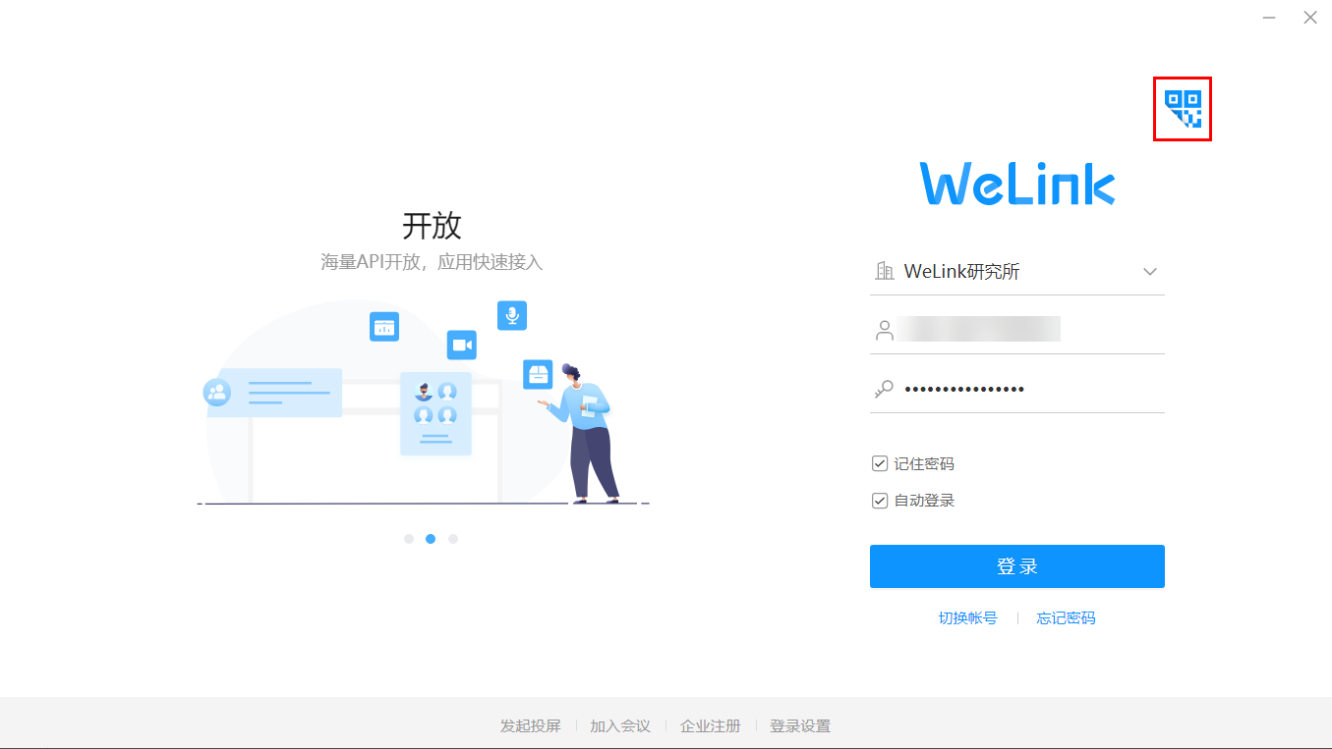Expand the WeLink研究所 organization dropdown

point(1150,272)
